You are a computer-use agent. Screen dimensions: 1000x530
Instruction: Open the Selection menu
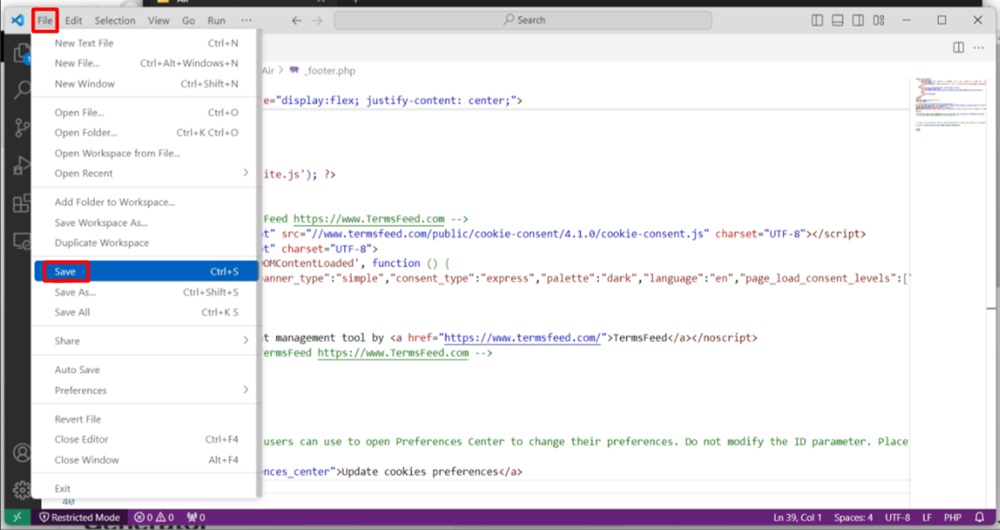pyautogui.click(x=115, y=20)
